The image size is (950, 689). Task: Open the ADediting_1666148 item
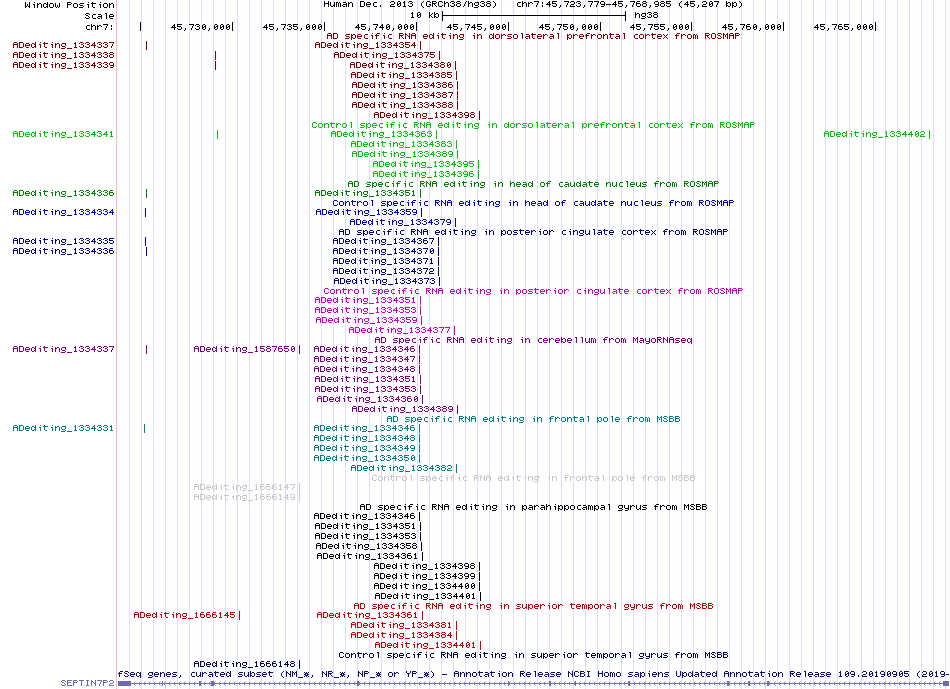pos(245,664)
